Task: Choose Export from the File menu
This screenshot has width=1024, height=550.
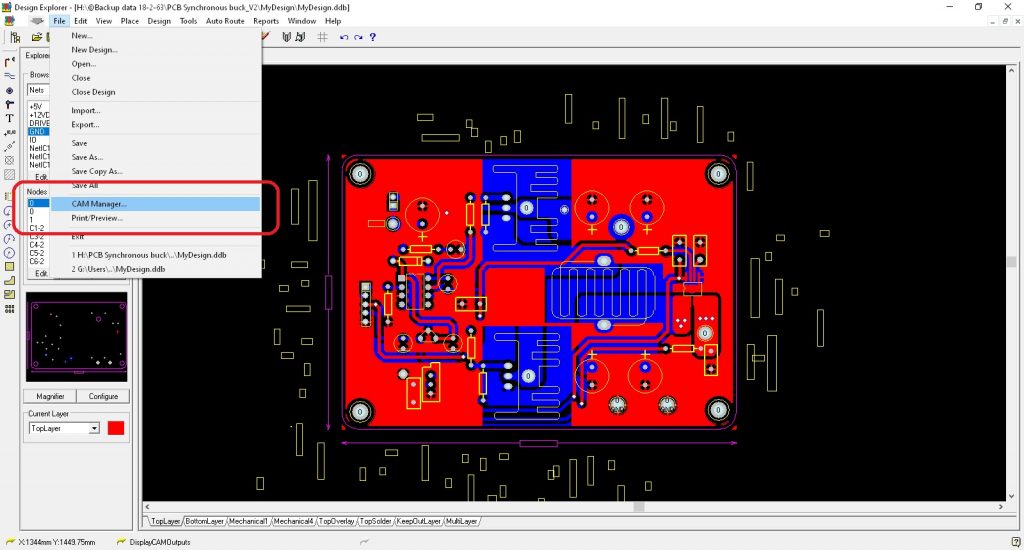Action: (x=156, y=125)
